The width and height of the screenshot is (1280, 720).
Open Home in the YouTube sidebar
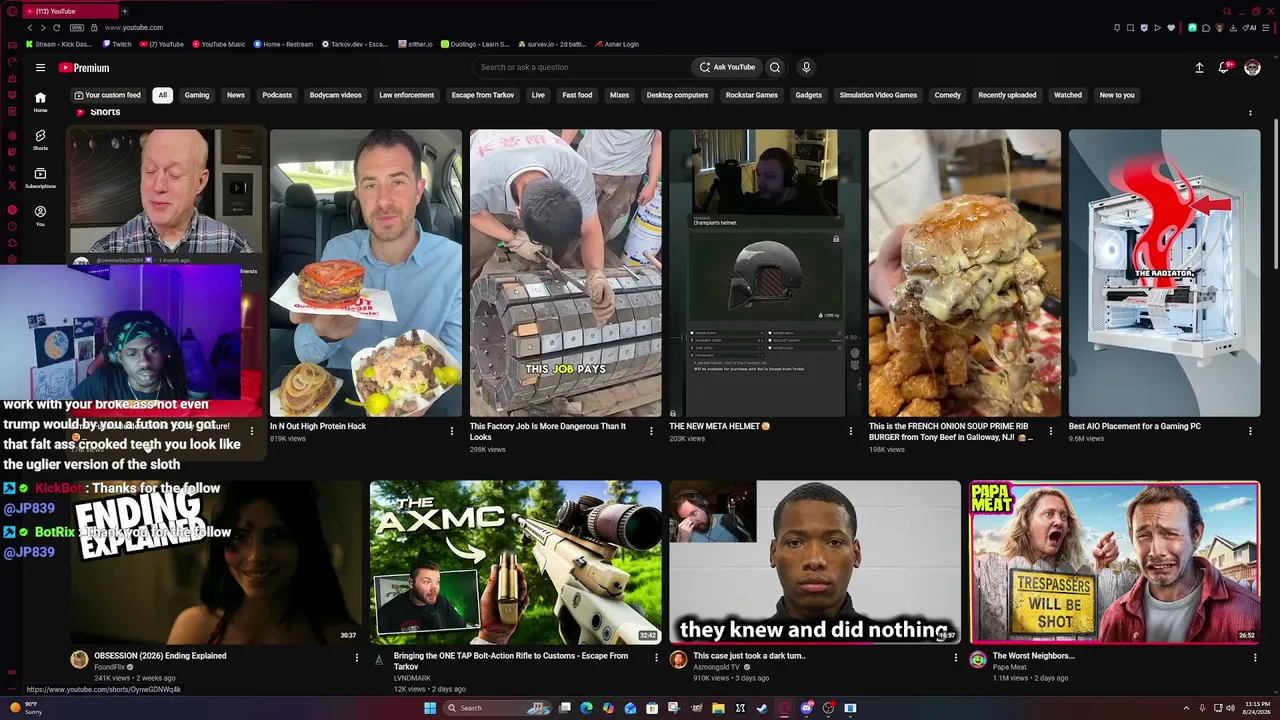pos(40,101)
